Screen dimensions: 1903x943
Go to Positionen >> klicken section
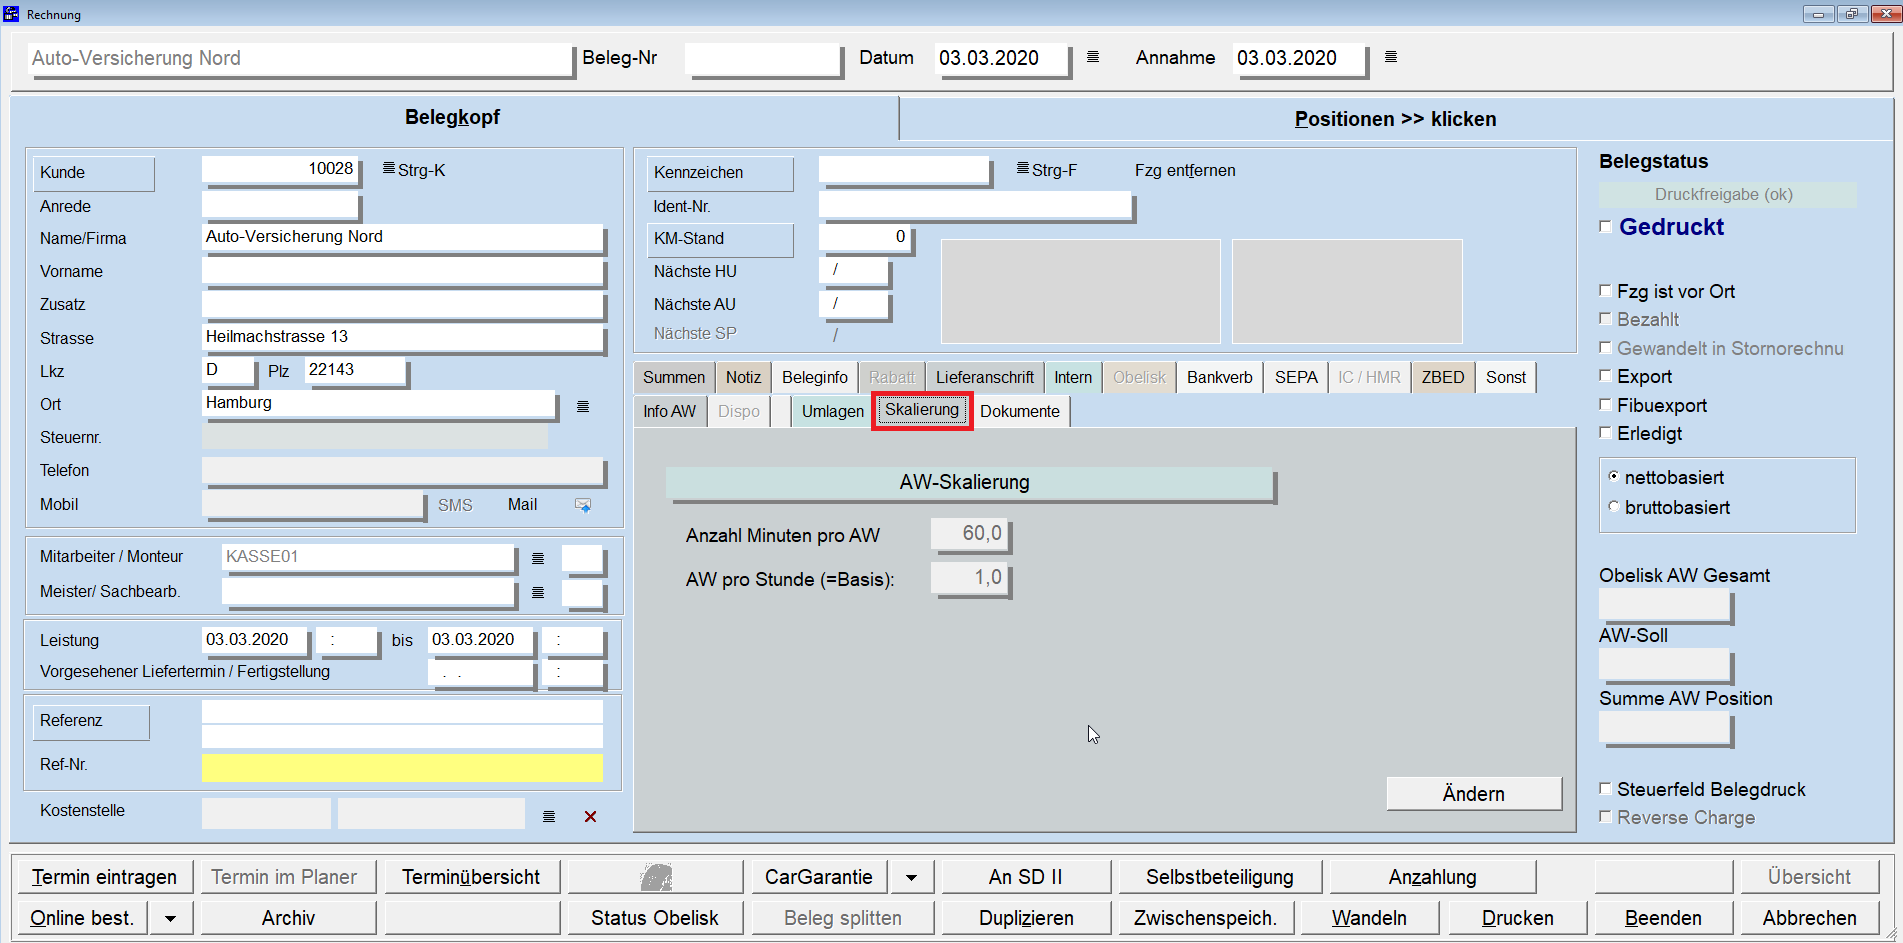coord(1395,119)
